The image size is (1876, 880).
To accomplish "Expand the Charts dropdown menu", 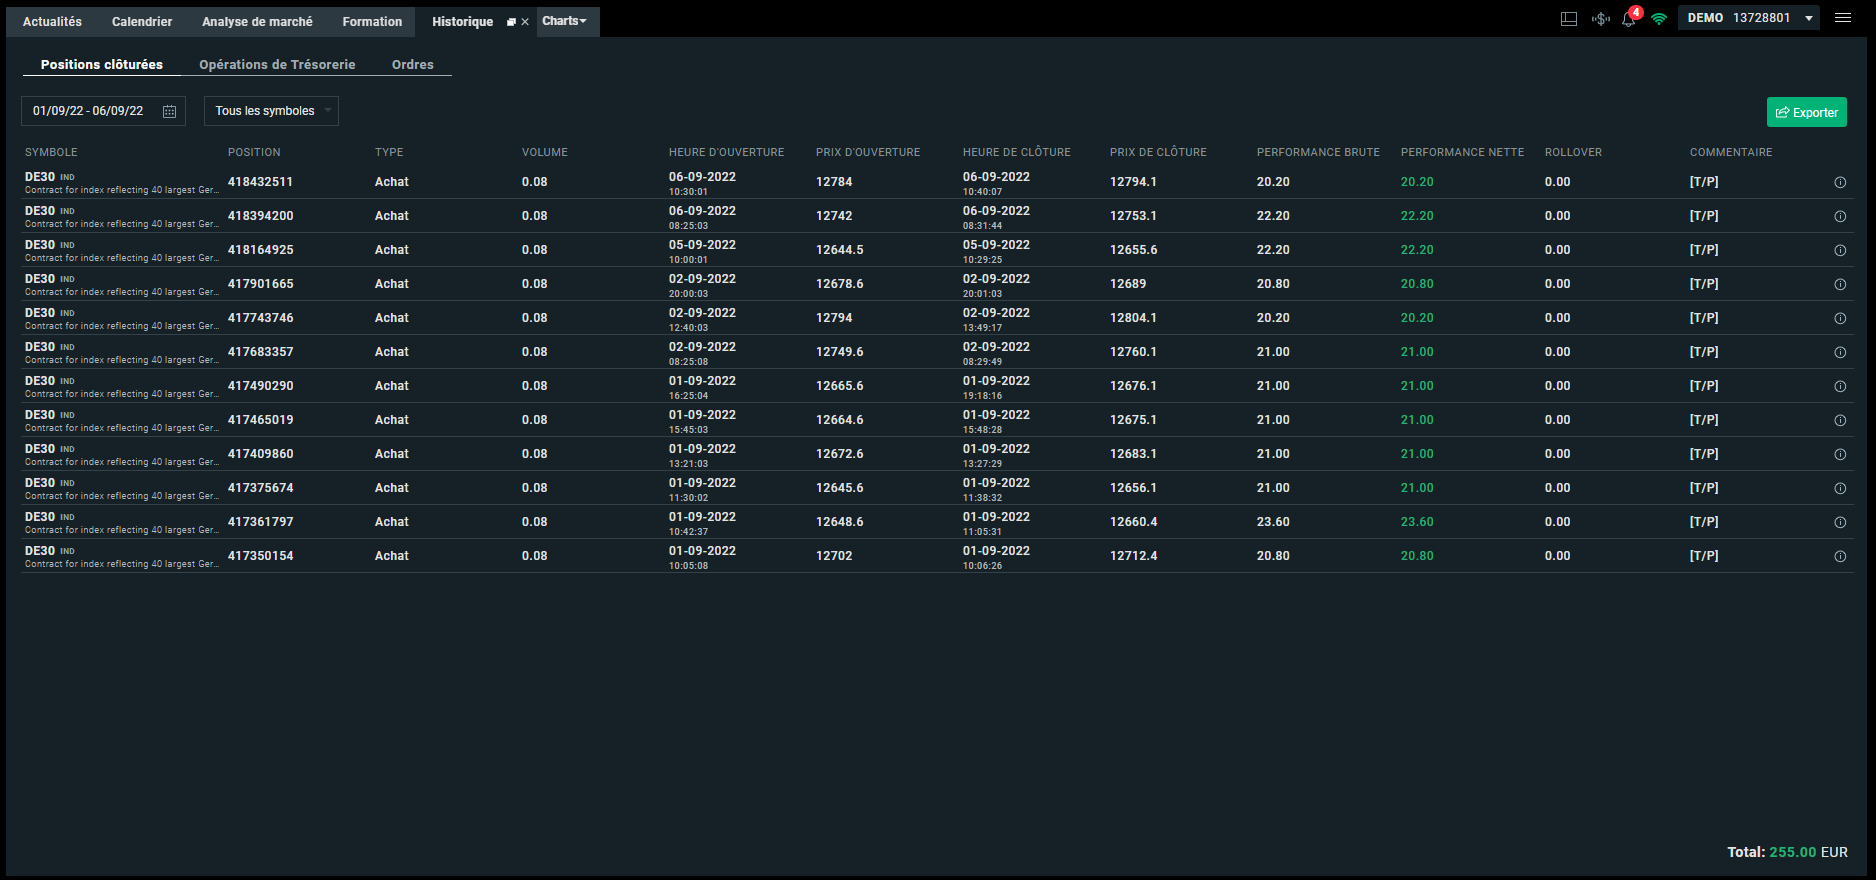I will (566, 21).
